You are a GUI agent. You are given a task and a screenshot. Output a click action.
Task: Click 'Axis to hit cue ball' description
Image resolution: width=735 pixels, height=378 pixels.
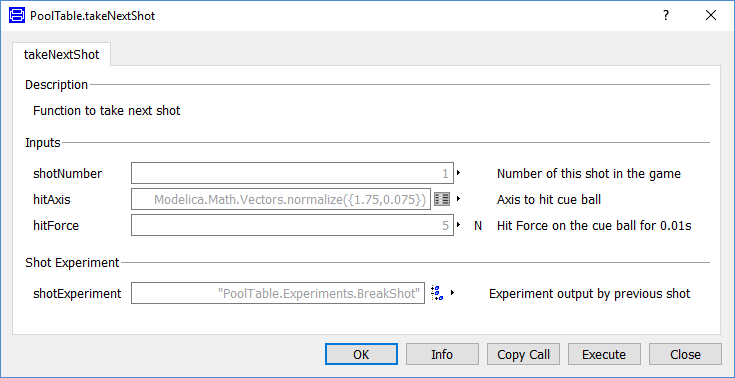[x=549, y=200]
